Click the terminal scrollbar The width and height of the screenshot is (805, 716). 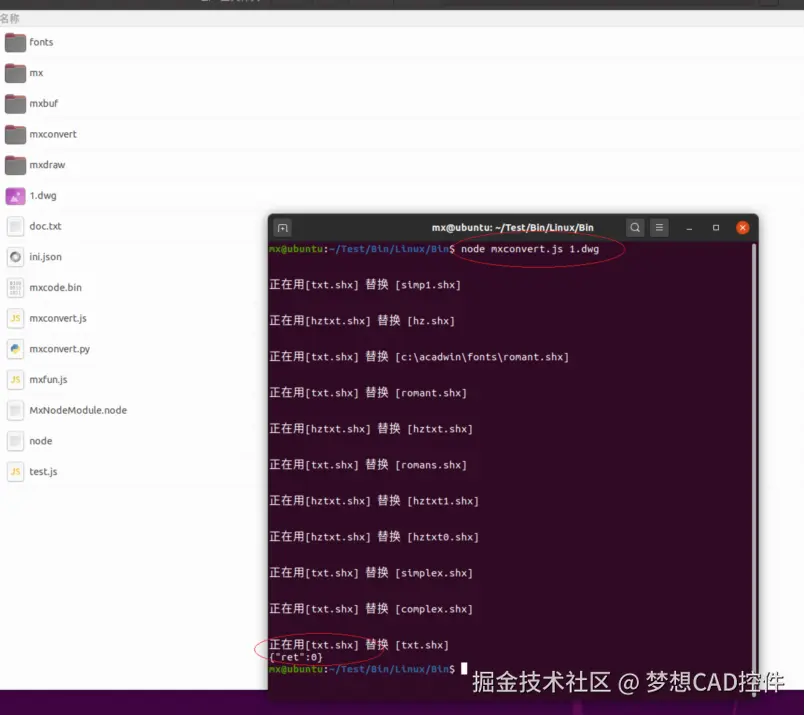tap(754, 468)
